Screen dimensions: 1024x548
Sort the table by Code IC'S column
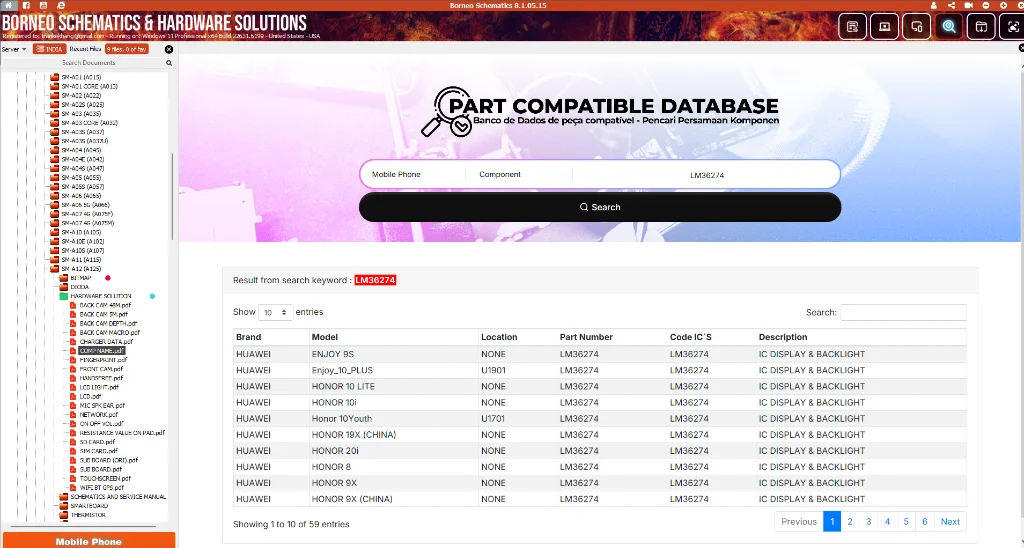coord(711,337)
